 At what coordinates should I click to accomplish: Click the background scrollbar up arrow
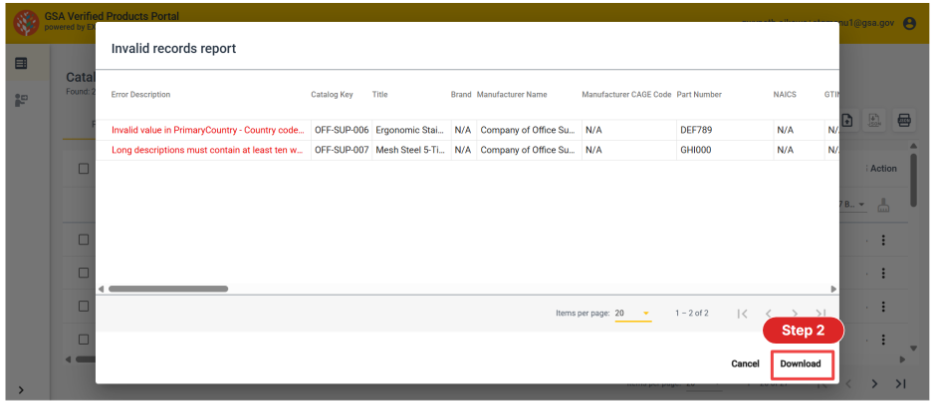(x=914, y=146)
